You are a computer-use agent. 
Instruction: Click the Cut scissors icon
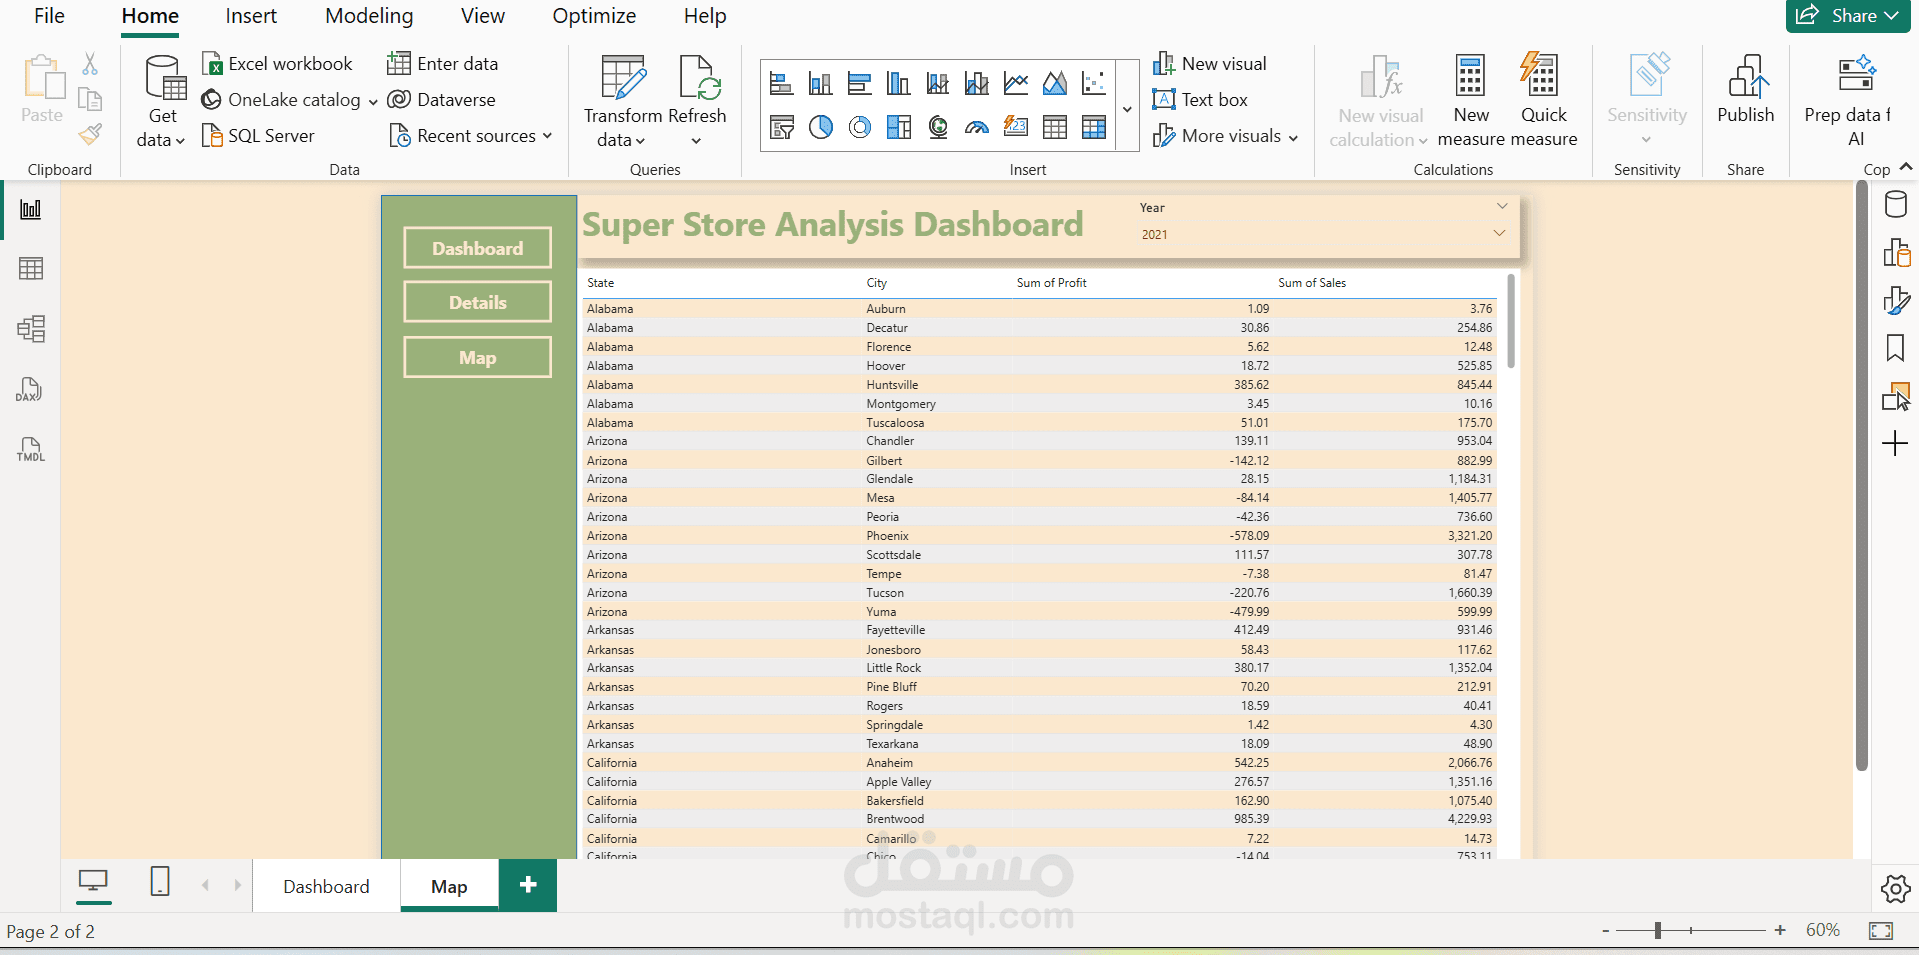(x=90, y=64)
